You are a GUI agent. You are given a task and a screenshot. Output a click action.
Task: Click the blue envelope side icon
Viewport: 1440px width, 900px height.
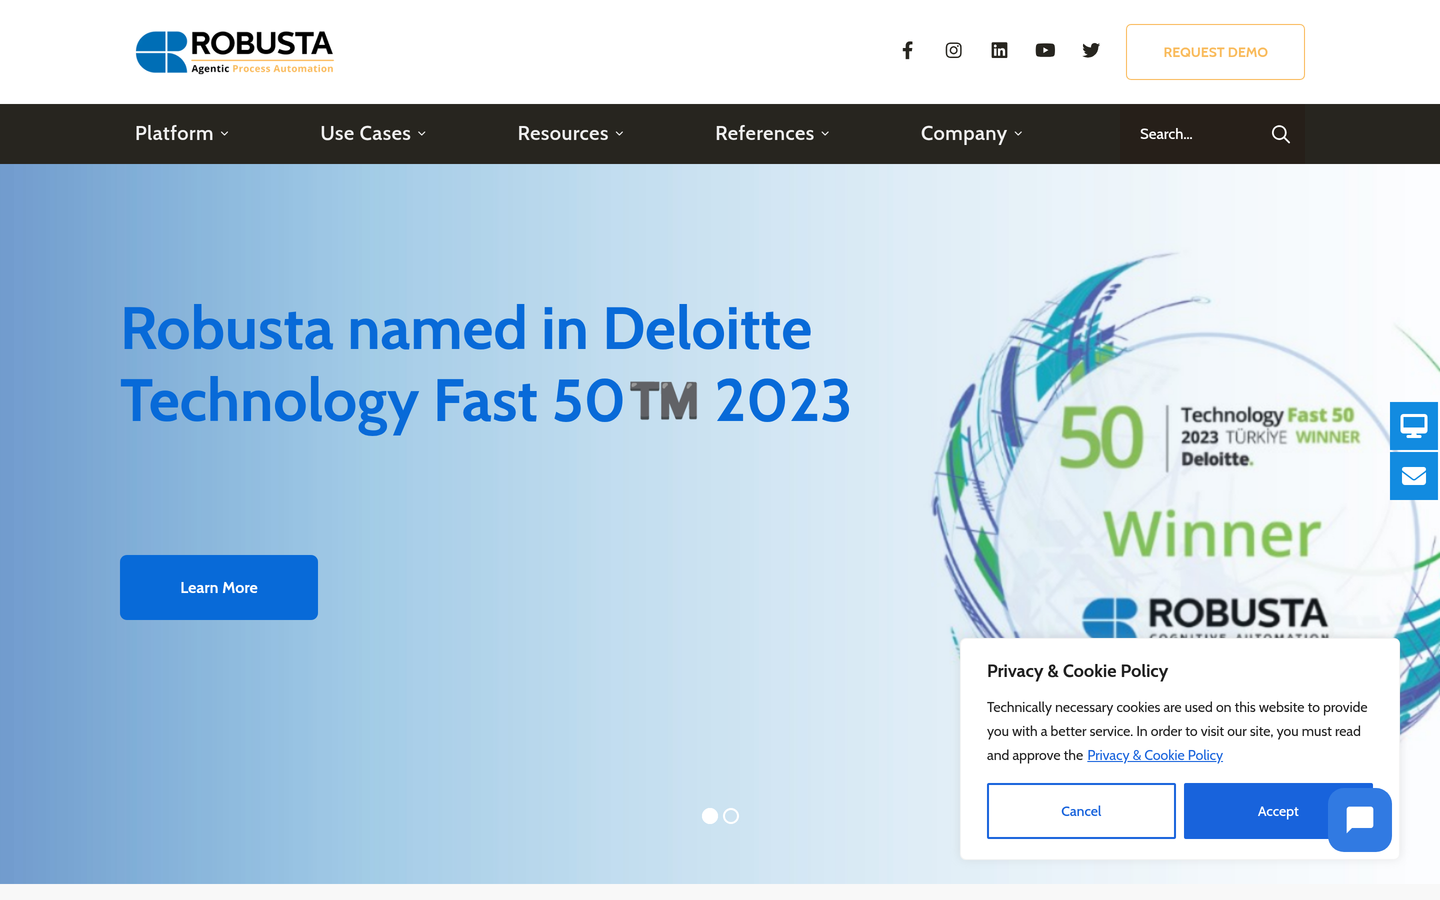(1414, 476)
